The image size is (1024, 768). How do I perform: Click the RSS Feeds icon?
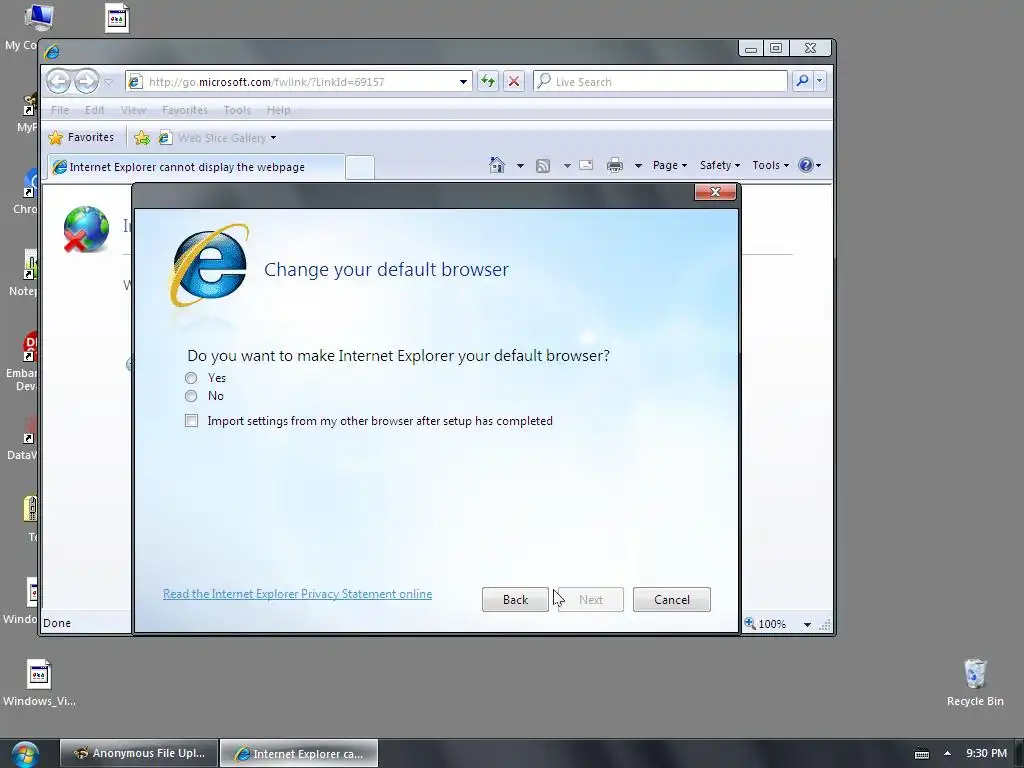[543, 166]
